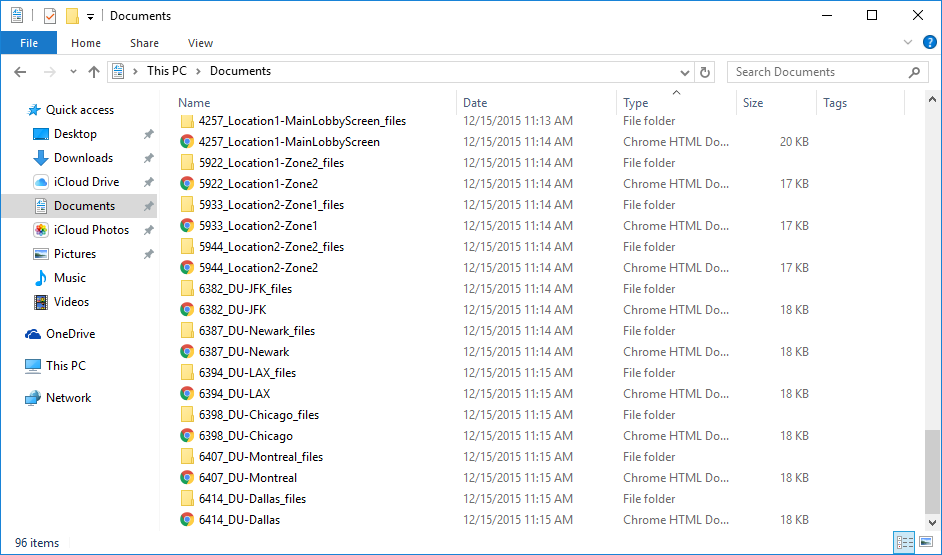This screenshot has width=942, height=555.
Task: Sort files by the Name column header
Action: [x=194, y=103]
